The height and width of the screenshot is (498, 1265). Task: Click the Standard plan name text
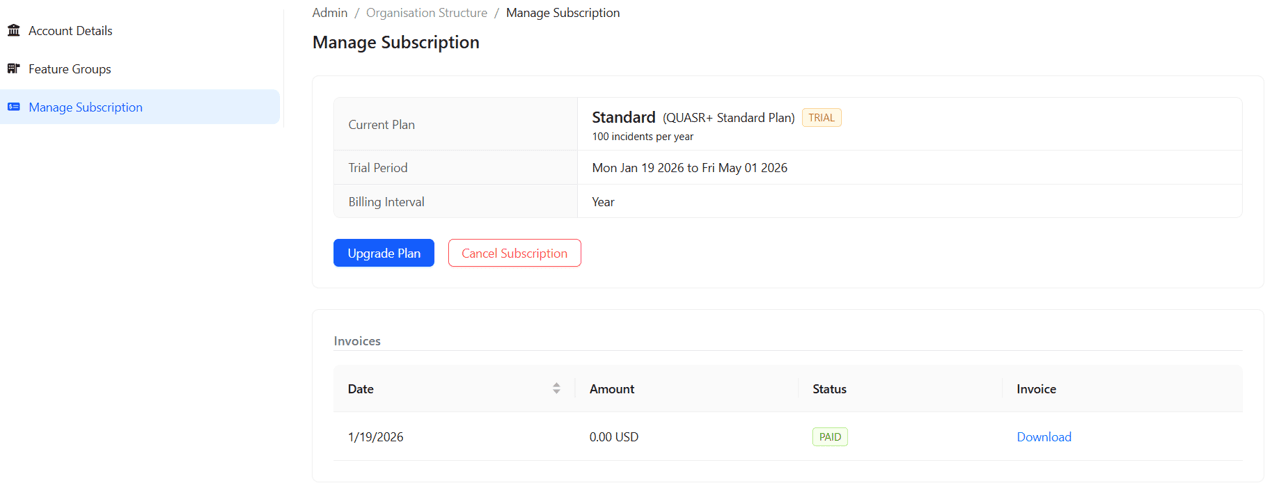click(x=623, y=118)
